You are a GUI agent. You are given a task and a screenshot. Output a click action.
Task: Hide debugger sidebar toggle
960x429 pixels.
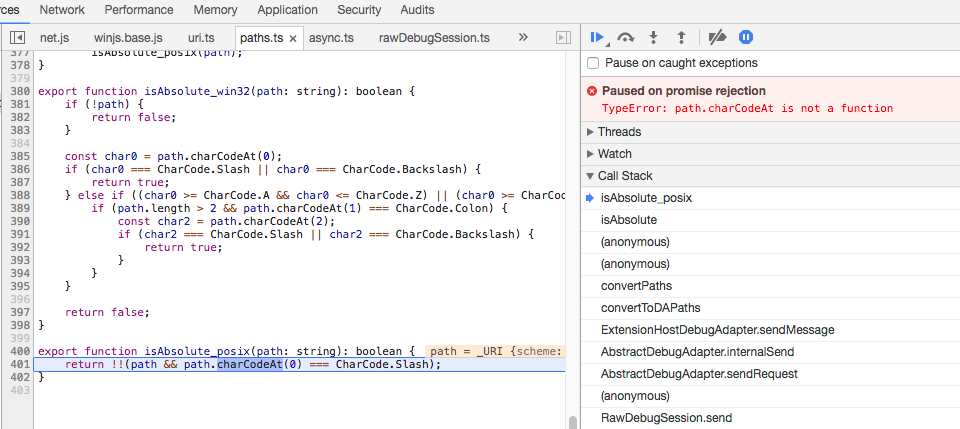[563, 37]
